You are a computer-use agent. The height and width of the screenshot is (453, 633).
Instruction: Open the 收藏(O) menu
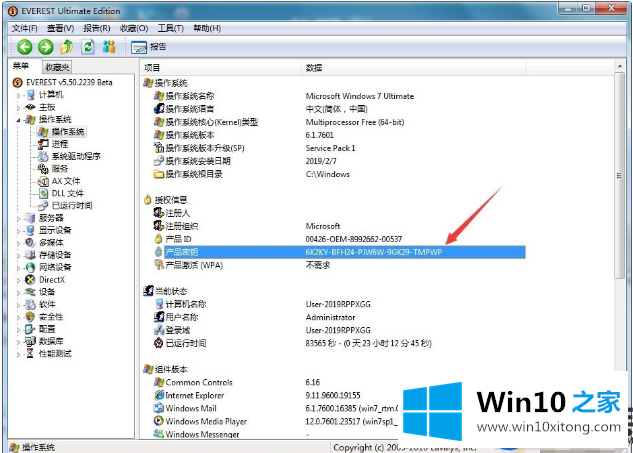[134, 28]
